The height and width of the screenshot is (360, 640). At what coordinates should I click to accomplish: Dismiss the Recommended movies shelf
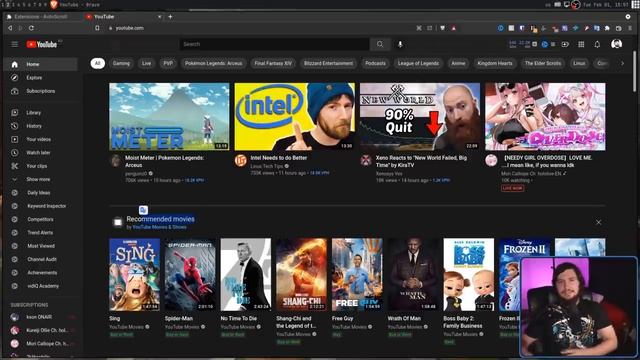[598, 222]
